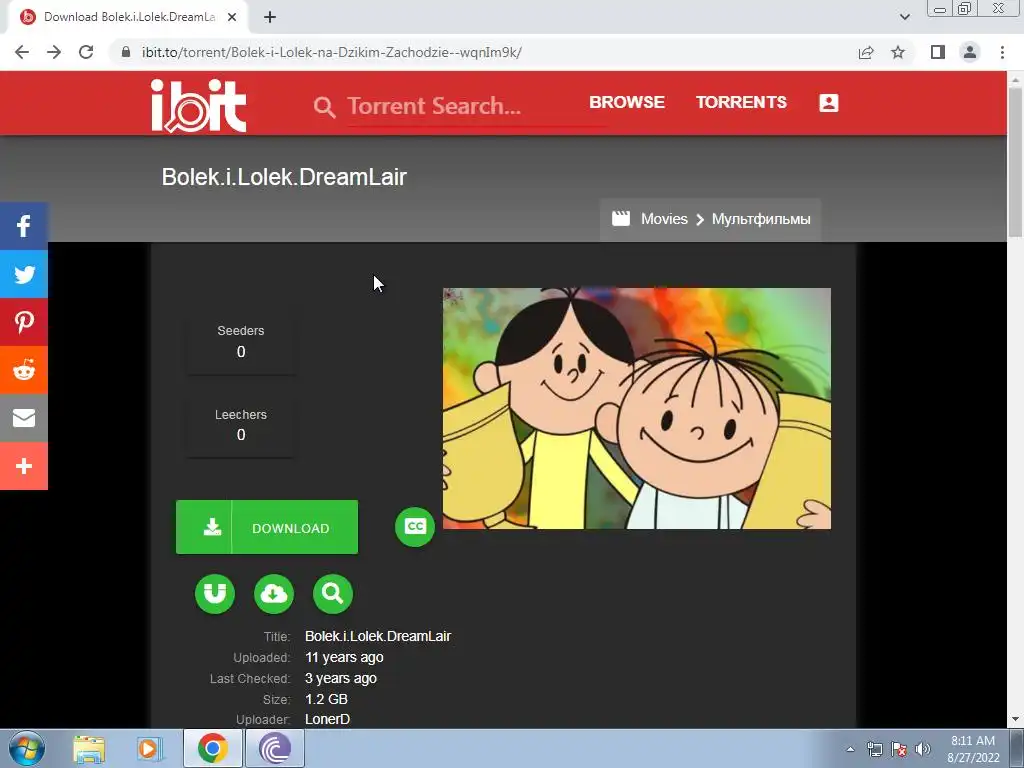Select the Download Bolek.i.Lolek tab
Screen dimensions: 1024x768
128,17
